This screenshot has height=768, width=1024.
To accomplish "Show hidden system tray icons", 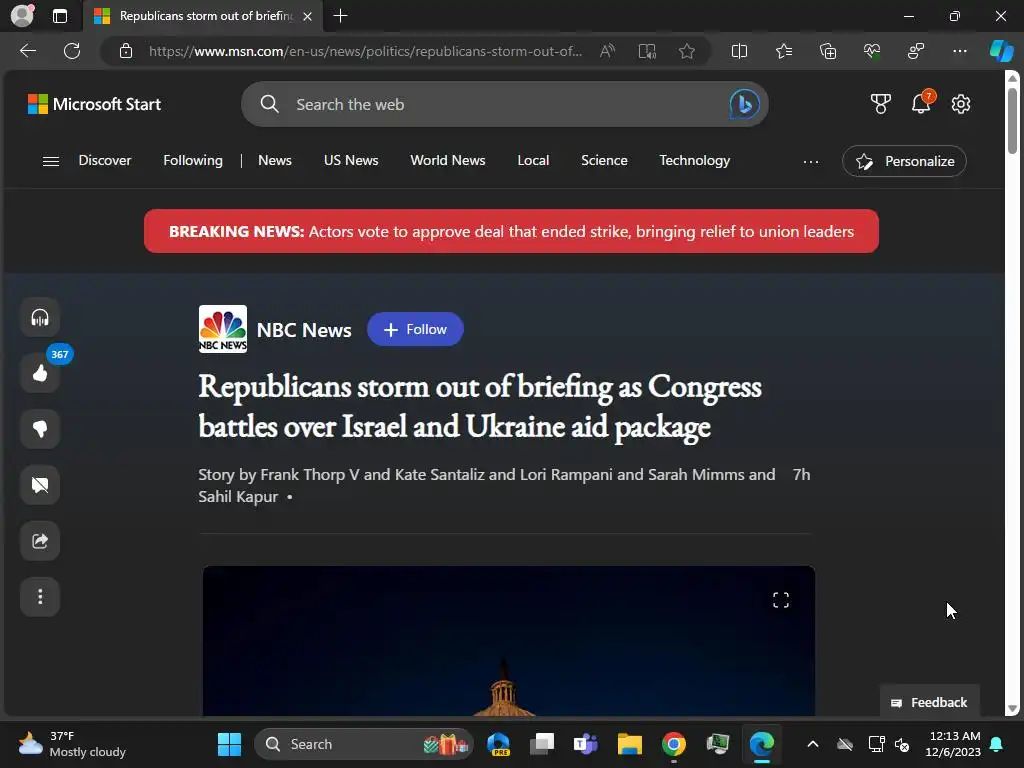I will (813, 744).
